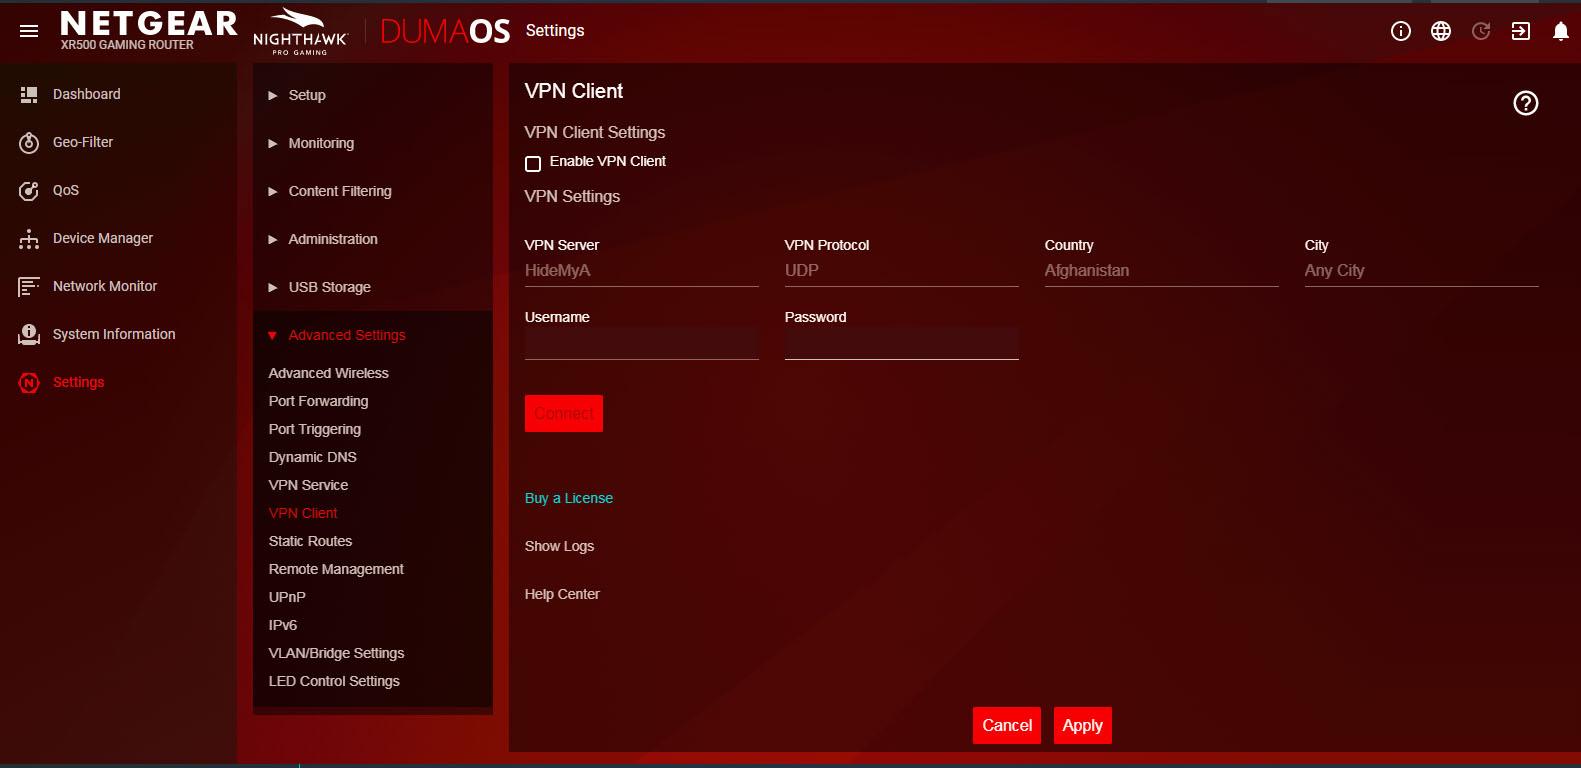
Task: Open Device Manager page
Action: pyautogui.click(x=103, y=238)
